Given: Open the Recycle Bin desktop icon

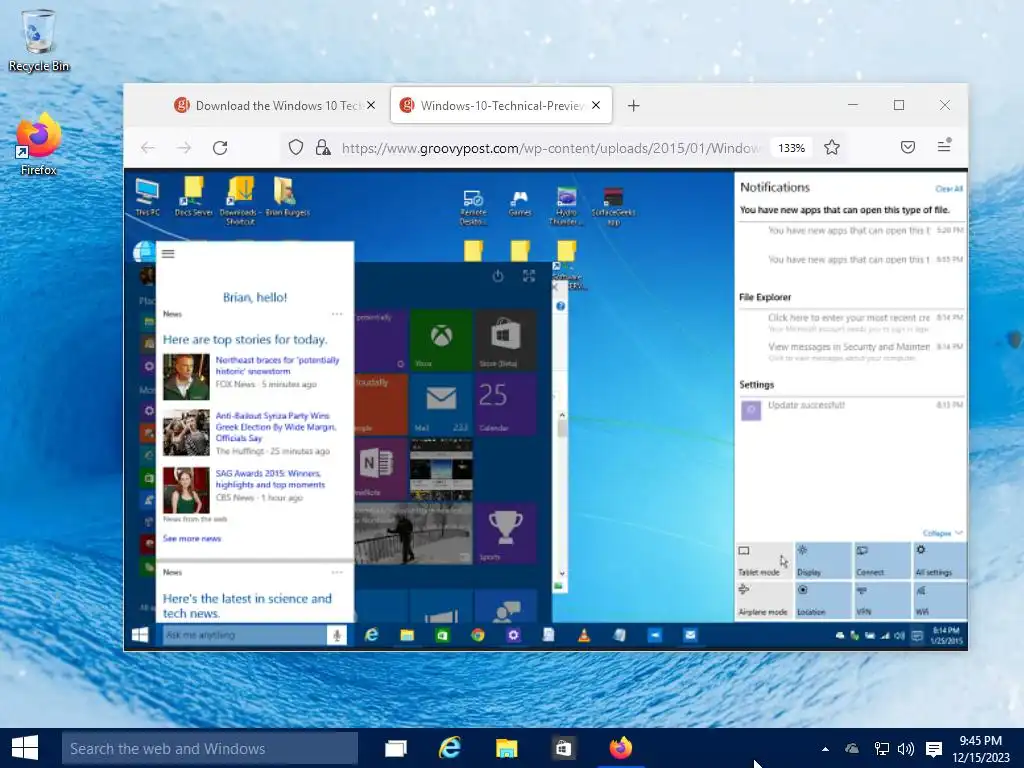Looking at the screenshot, I should click(39, 40).
